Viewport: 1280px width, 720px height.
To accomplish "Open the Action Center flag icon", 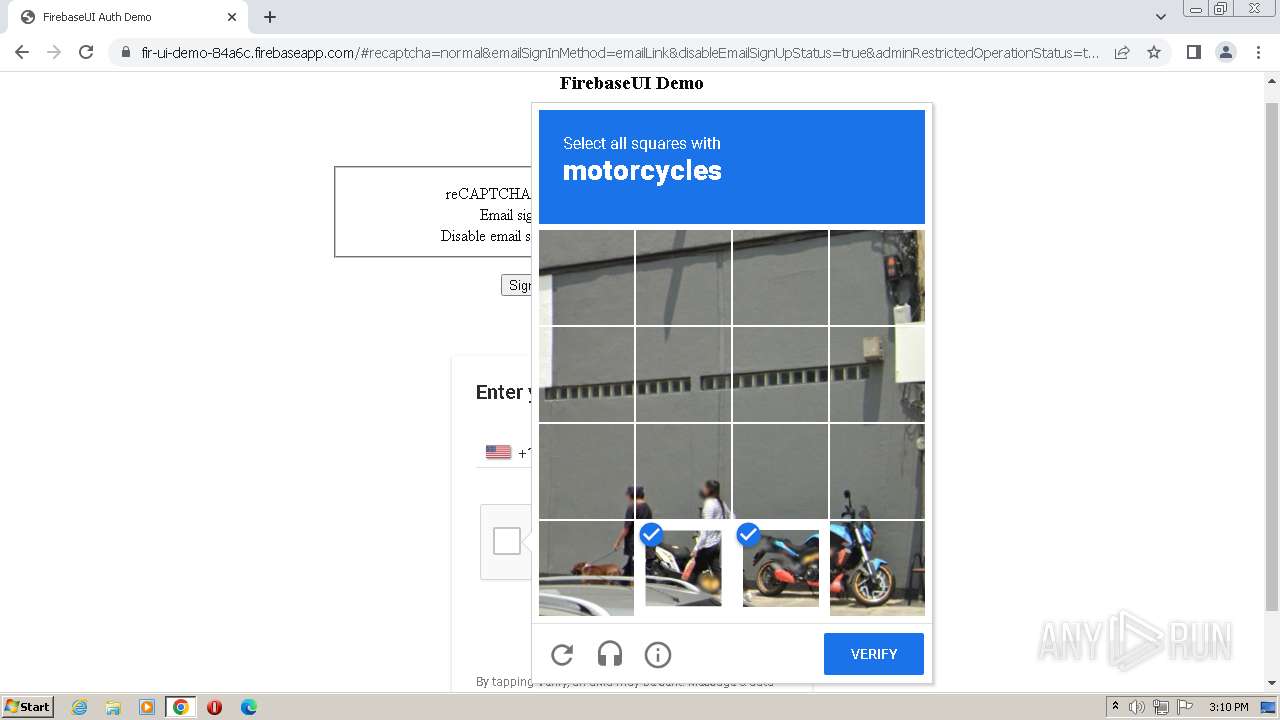I will tap(1184, 707).
